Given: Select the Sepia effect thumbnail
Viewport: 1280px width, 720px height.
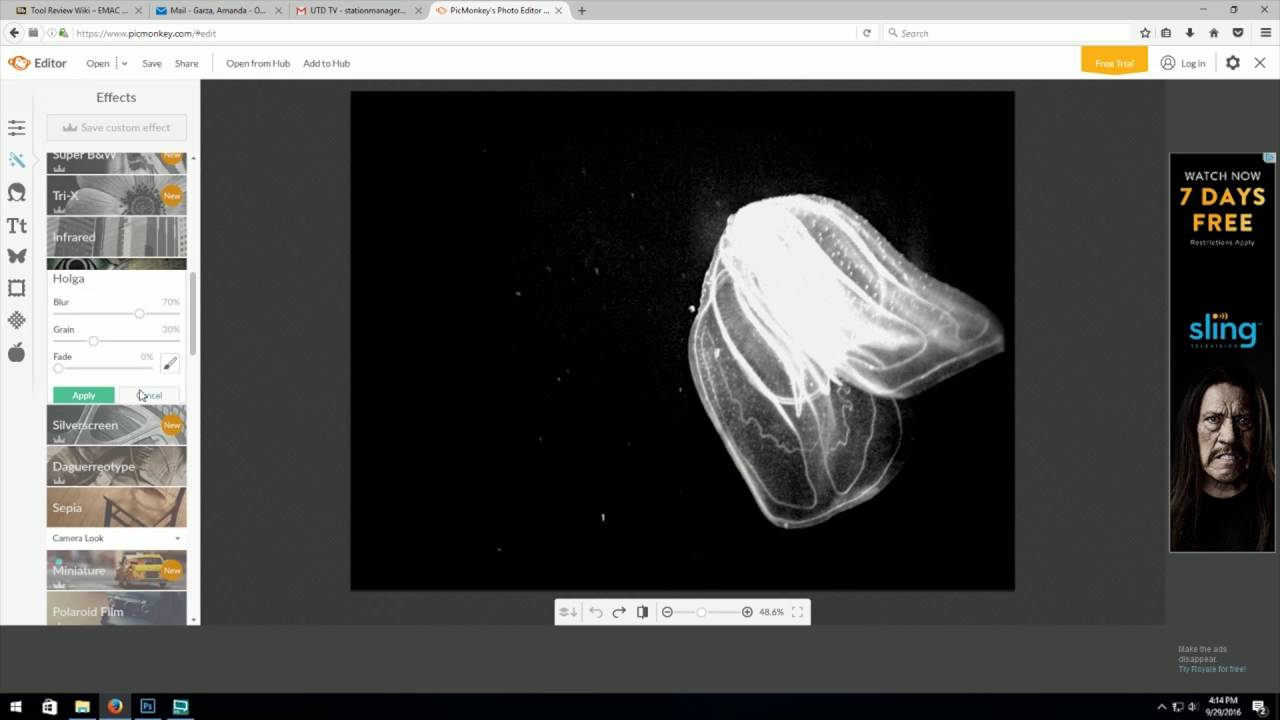Looking at the screenshot, I should tap(116, 507).
